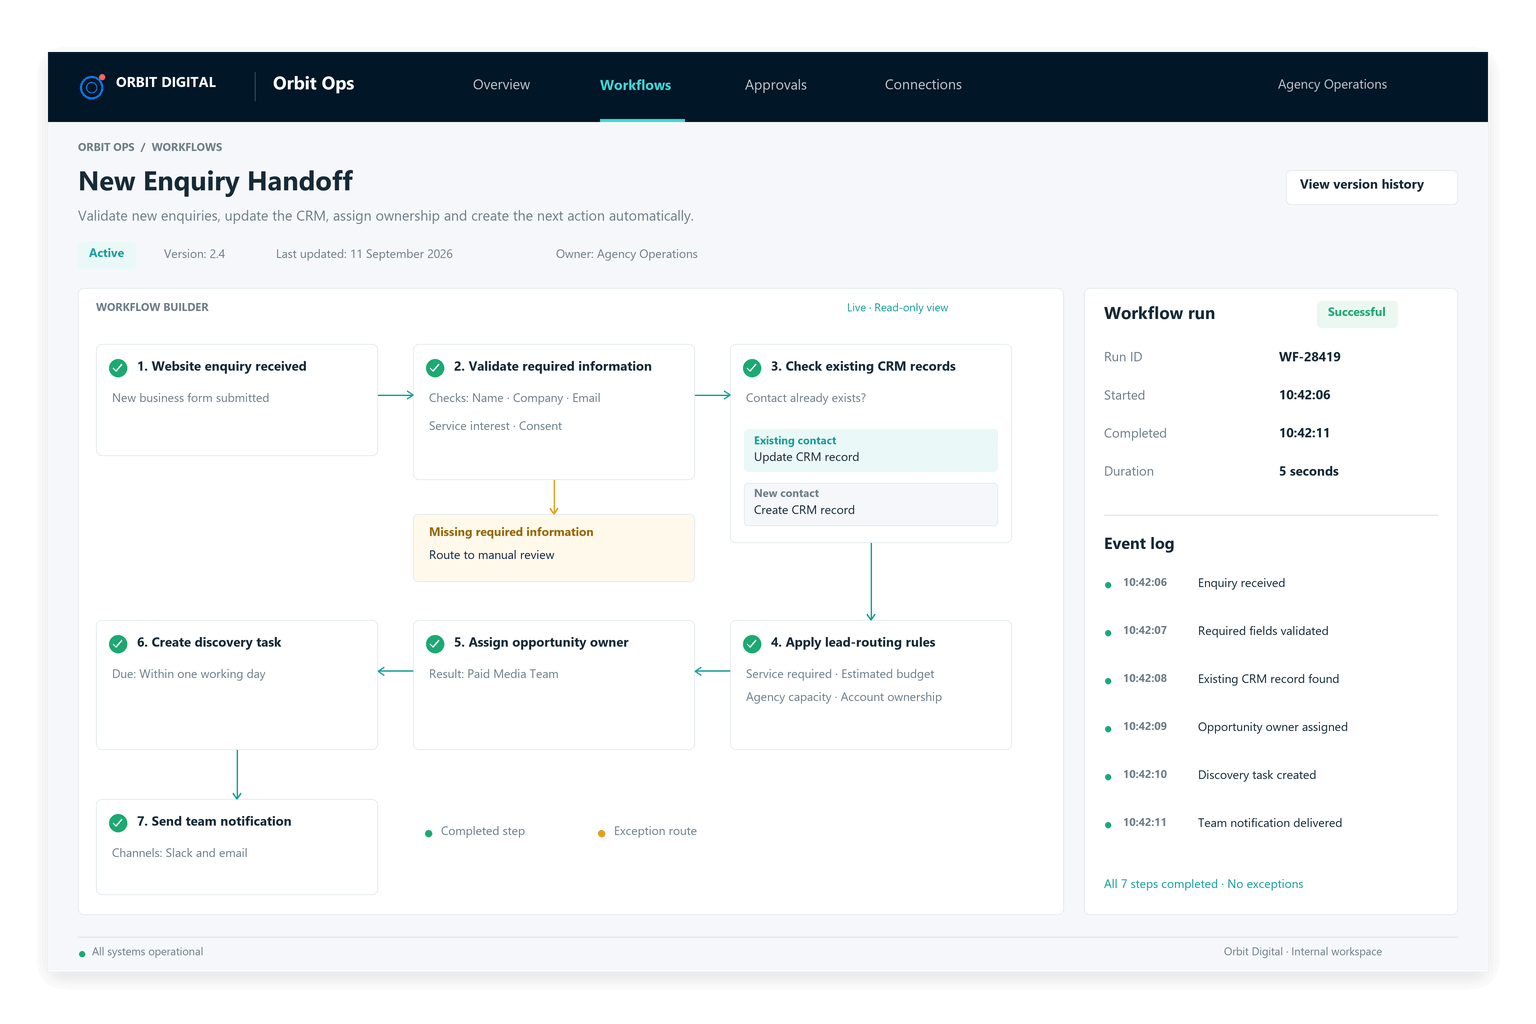This screenshot has width=1536, height=1024.
Task: Click the Successful run status badge
Action: (1357, 313)
